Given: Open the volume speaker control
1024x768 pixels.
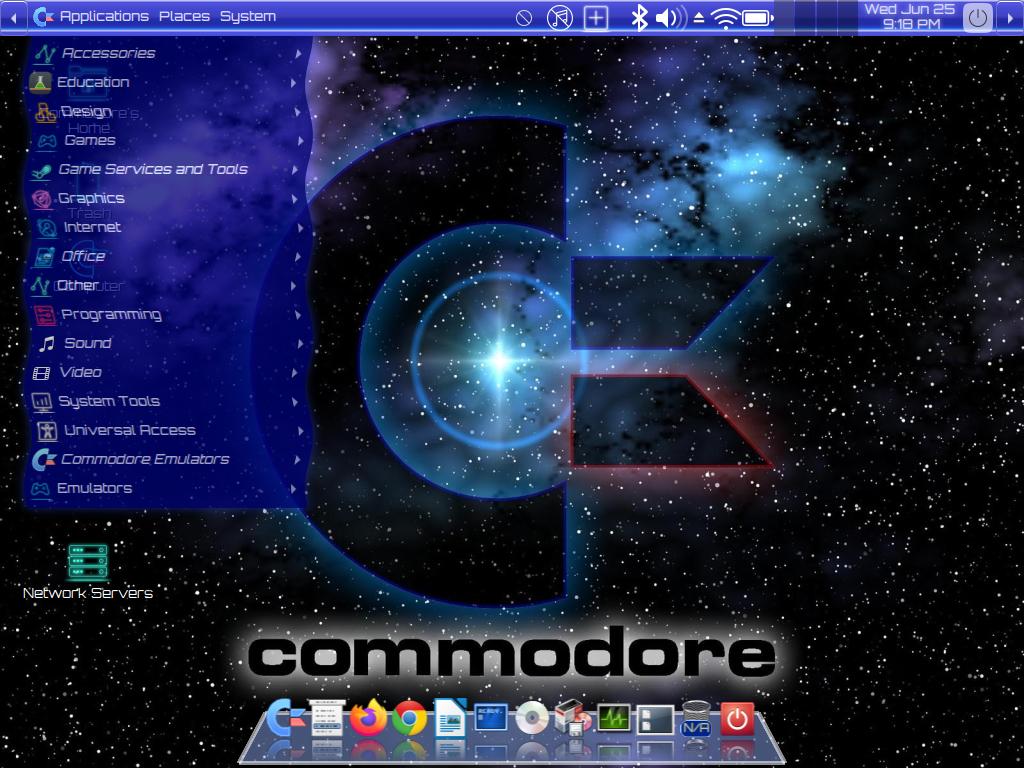Looking at the screenshot, I should point(671,18).
